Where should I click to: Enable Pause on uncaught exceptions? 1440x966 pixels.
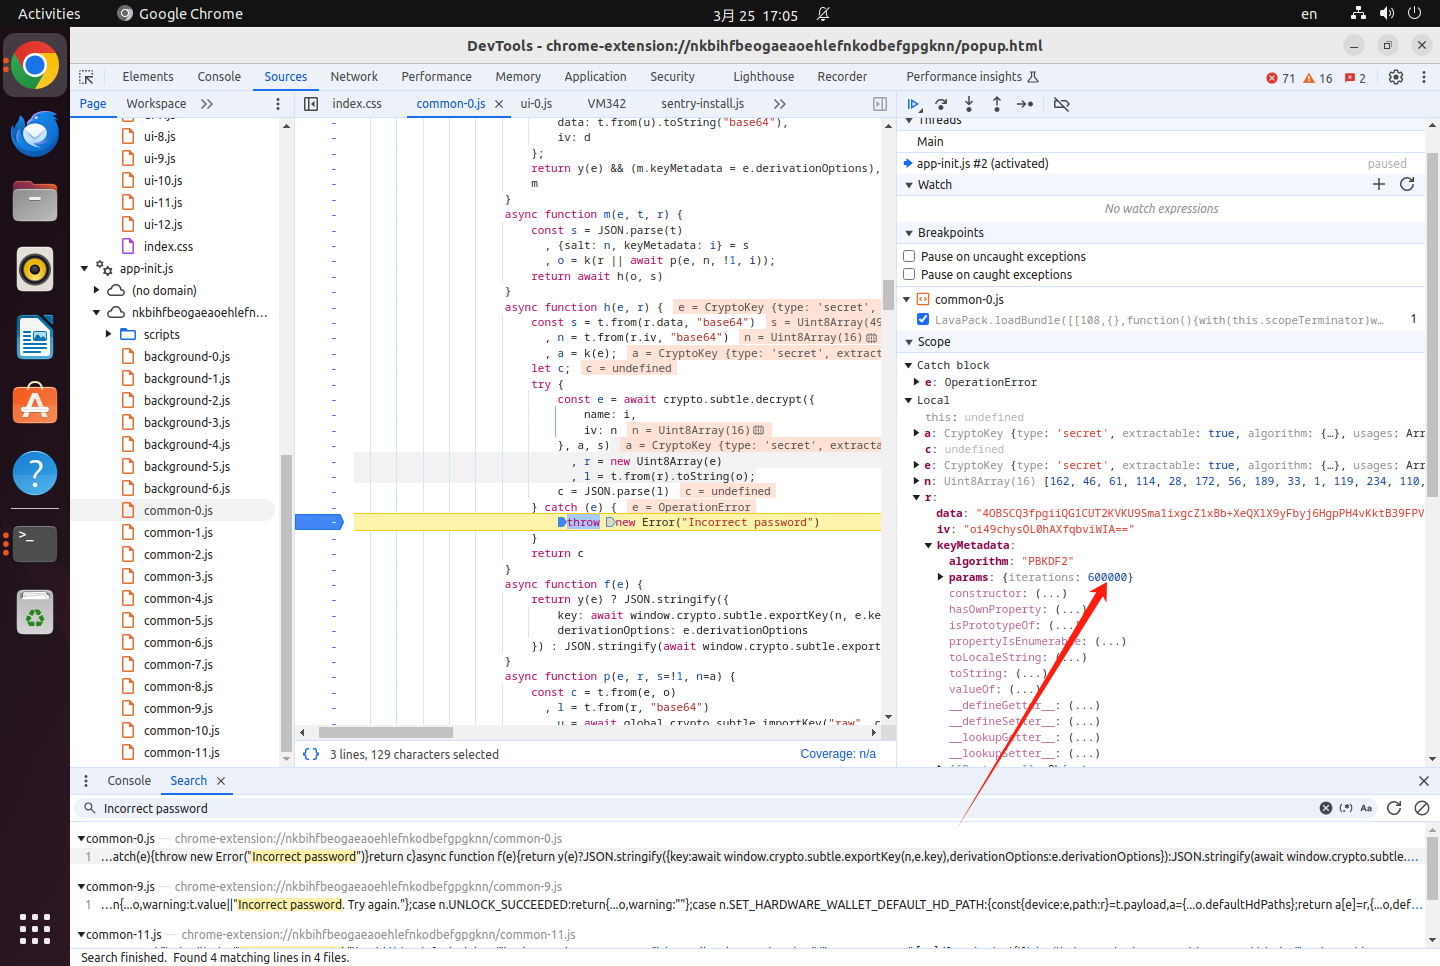coord(909,256)
